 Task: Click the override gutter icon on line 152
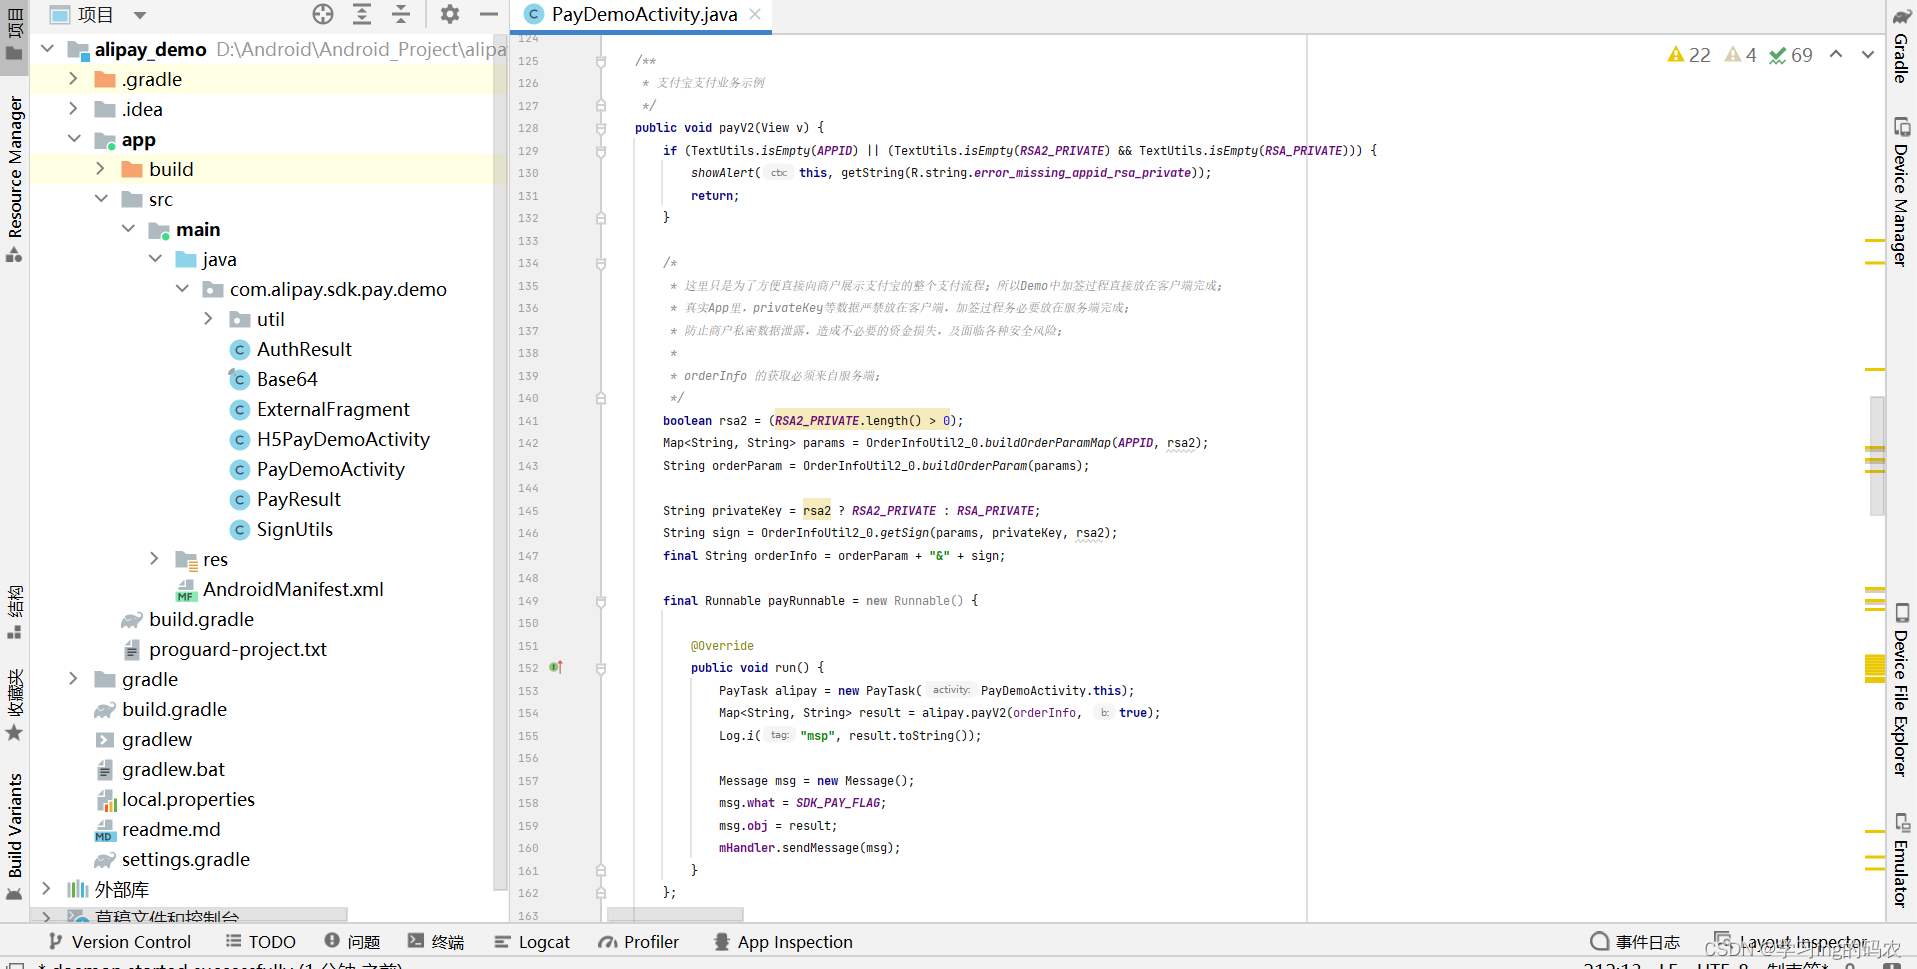coord(556,667)
